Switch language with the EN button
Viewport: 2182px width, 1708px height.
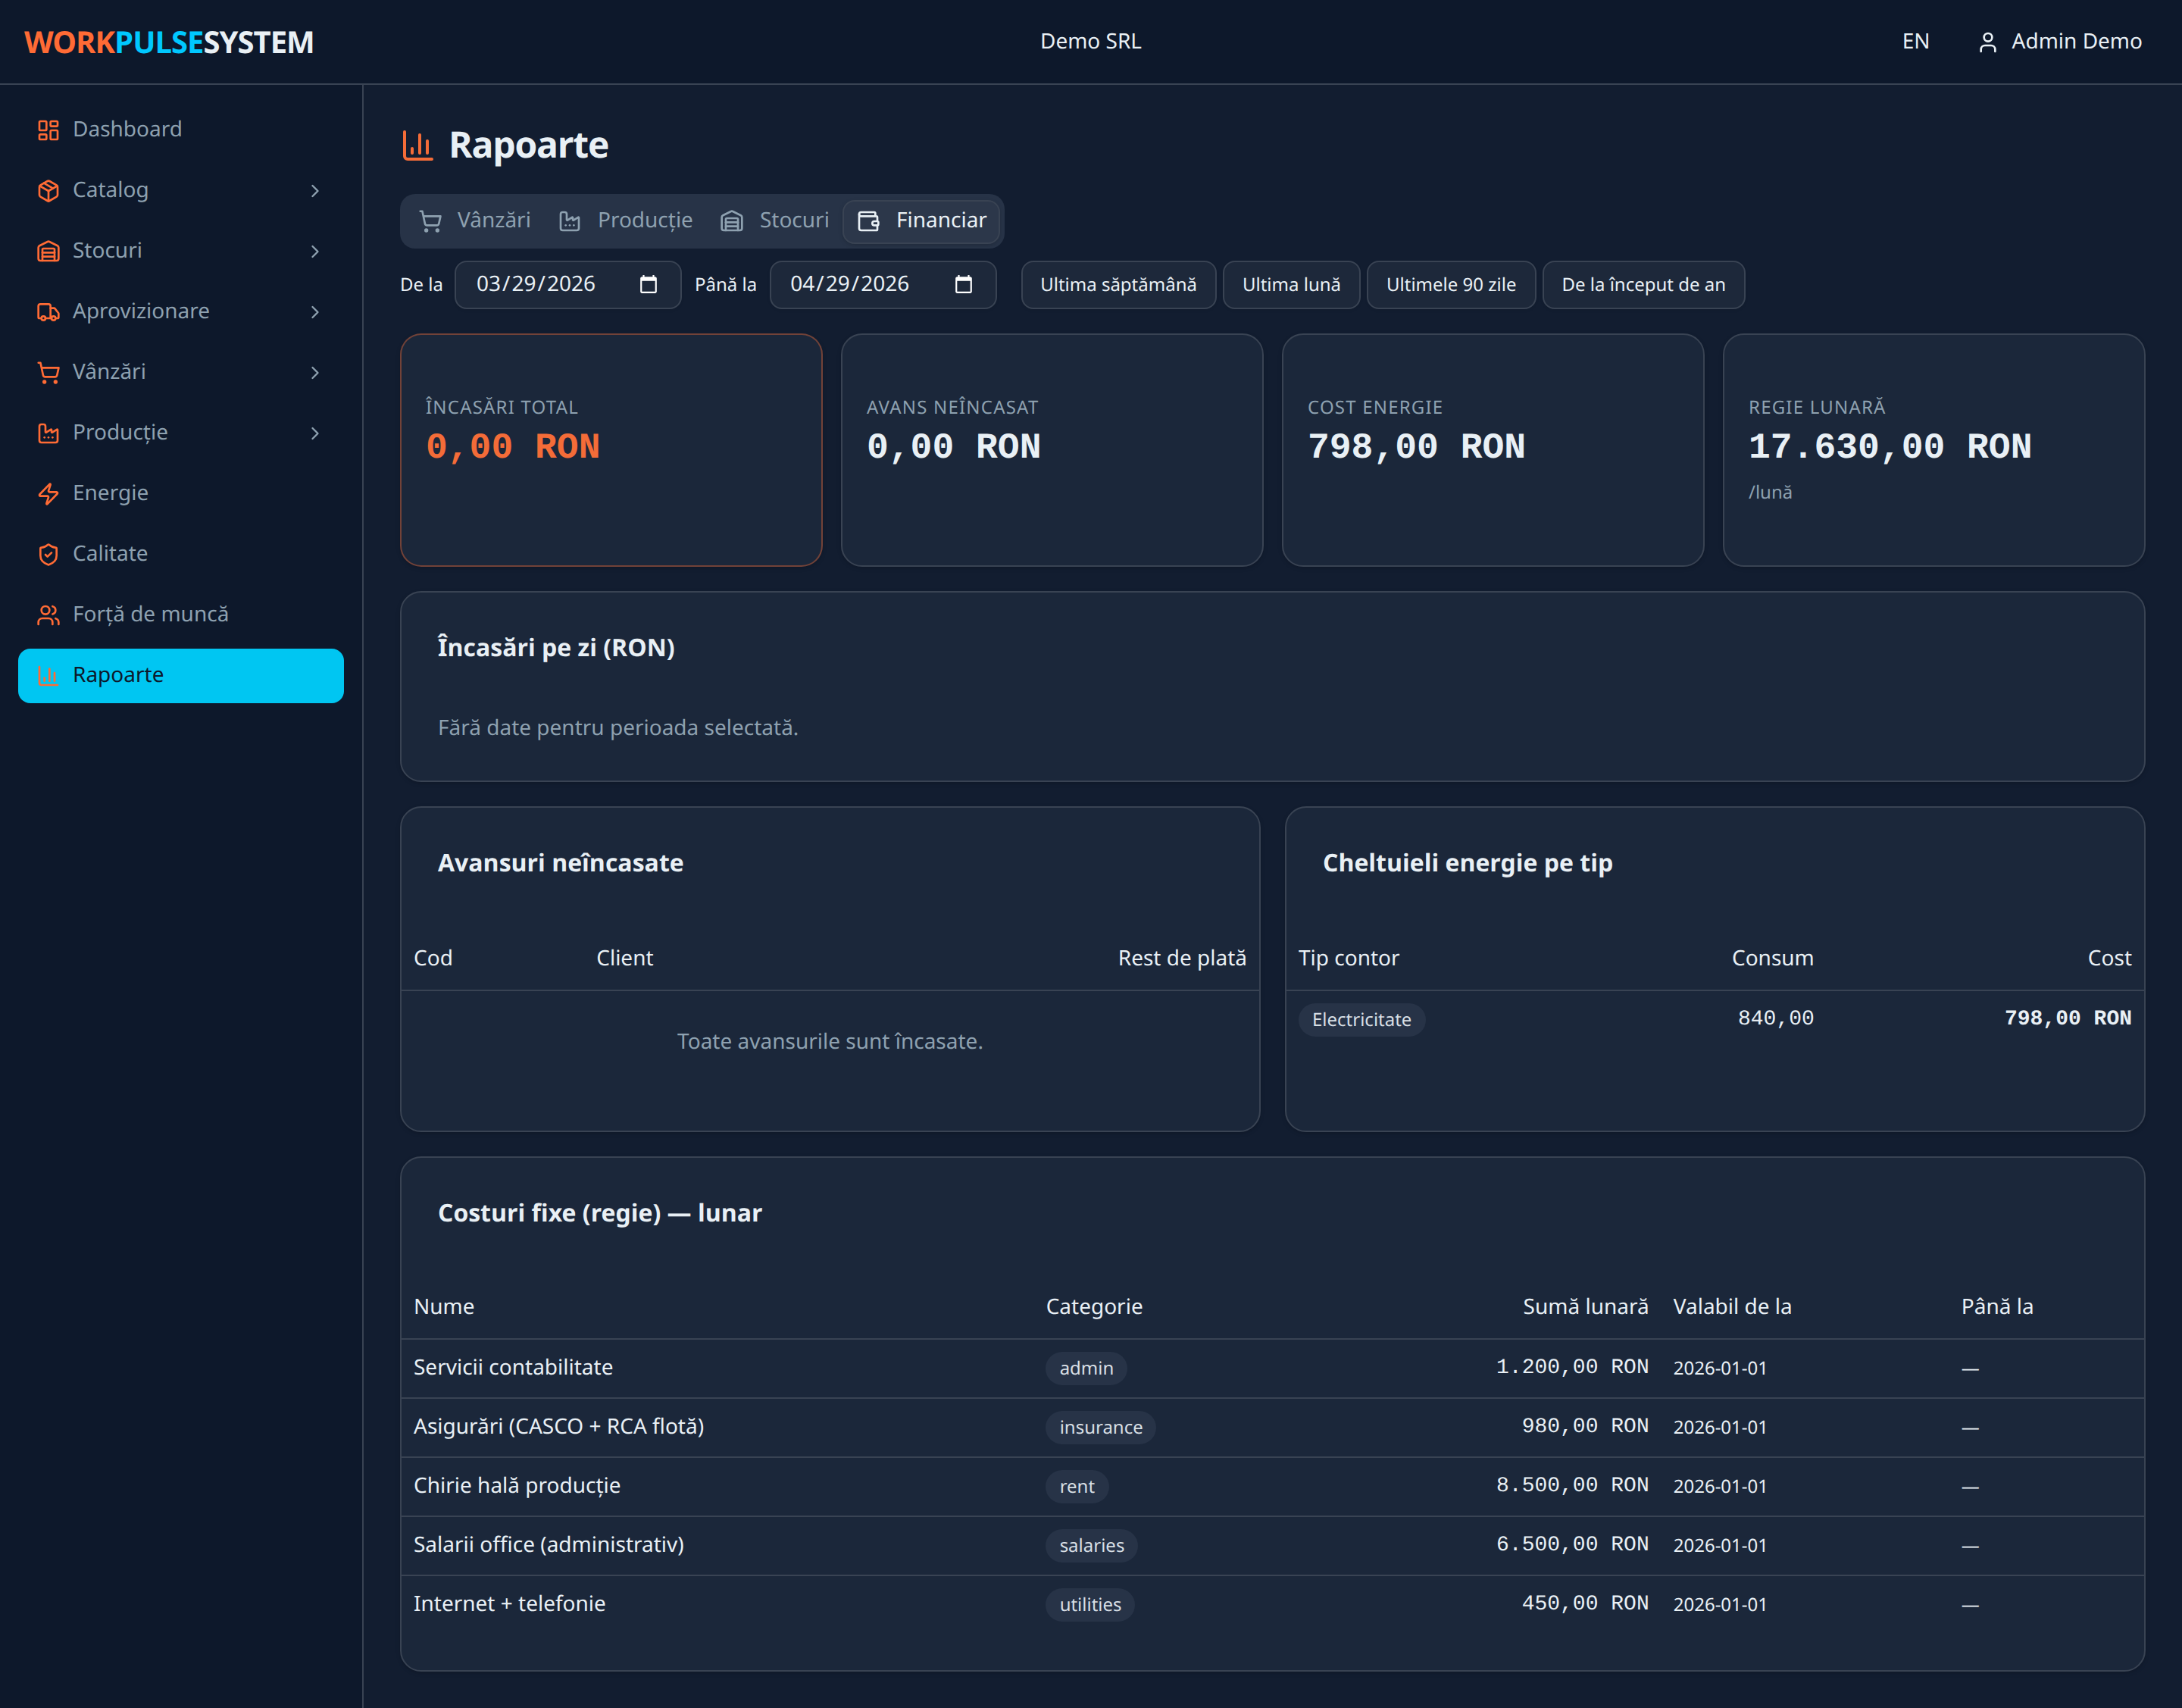[x=1915, y=42]
